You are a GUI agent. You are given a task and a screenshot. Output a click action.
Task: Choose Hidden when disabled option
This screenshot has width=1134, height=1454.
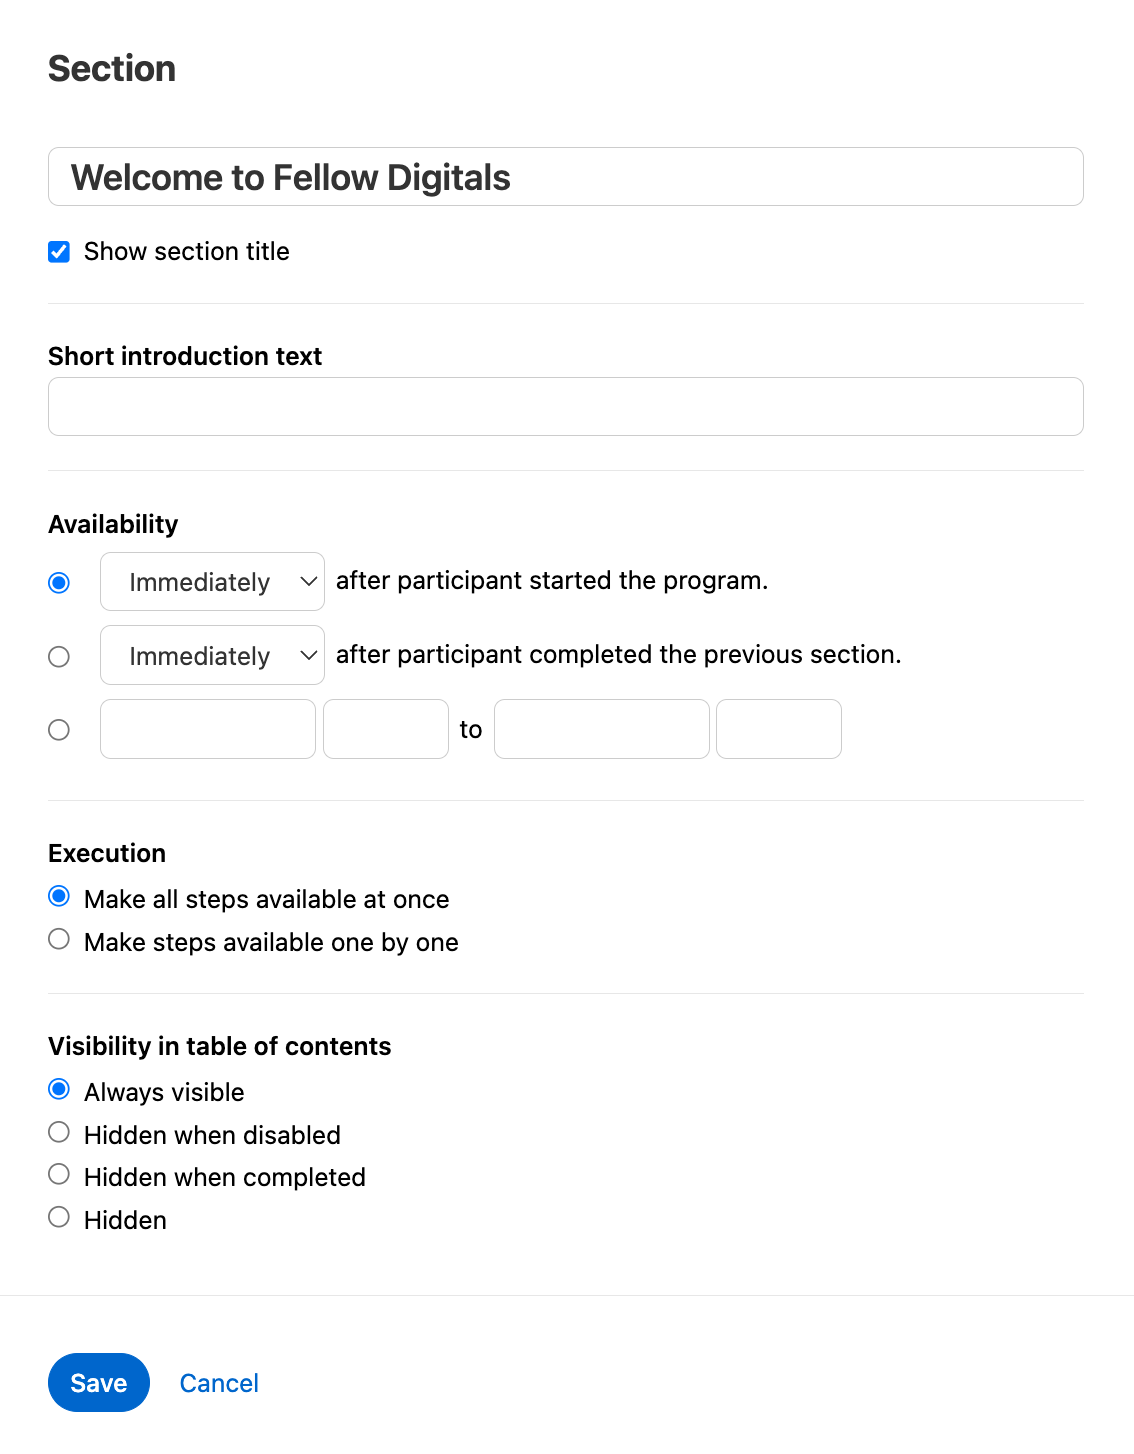(x=59, y=1132)
